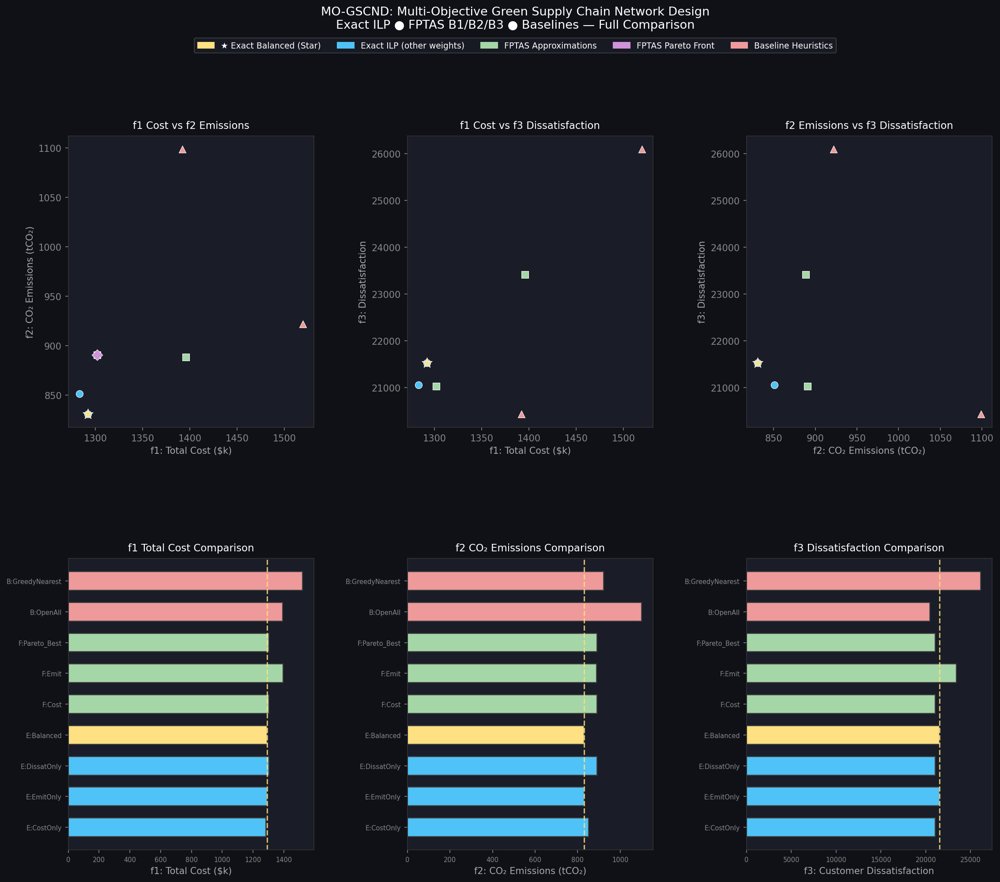Click the blue circle in f1 Cost vs f2 Emissions
Screen dimensions: 1000x882
pos(80,394)
